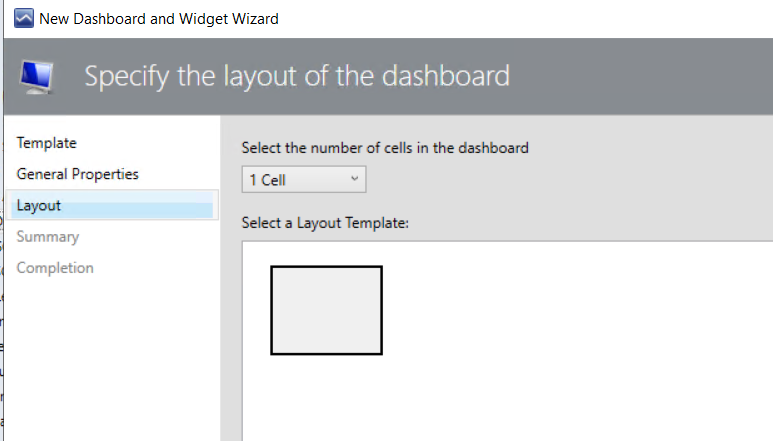Choose the single-cell layout template thumbnail
Screen dimensions: 773x441
coord(326,310)
